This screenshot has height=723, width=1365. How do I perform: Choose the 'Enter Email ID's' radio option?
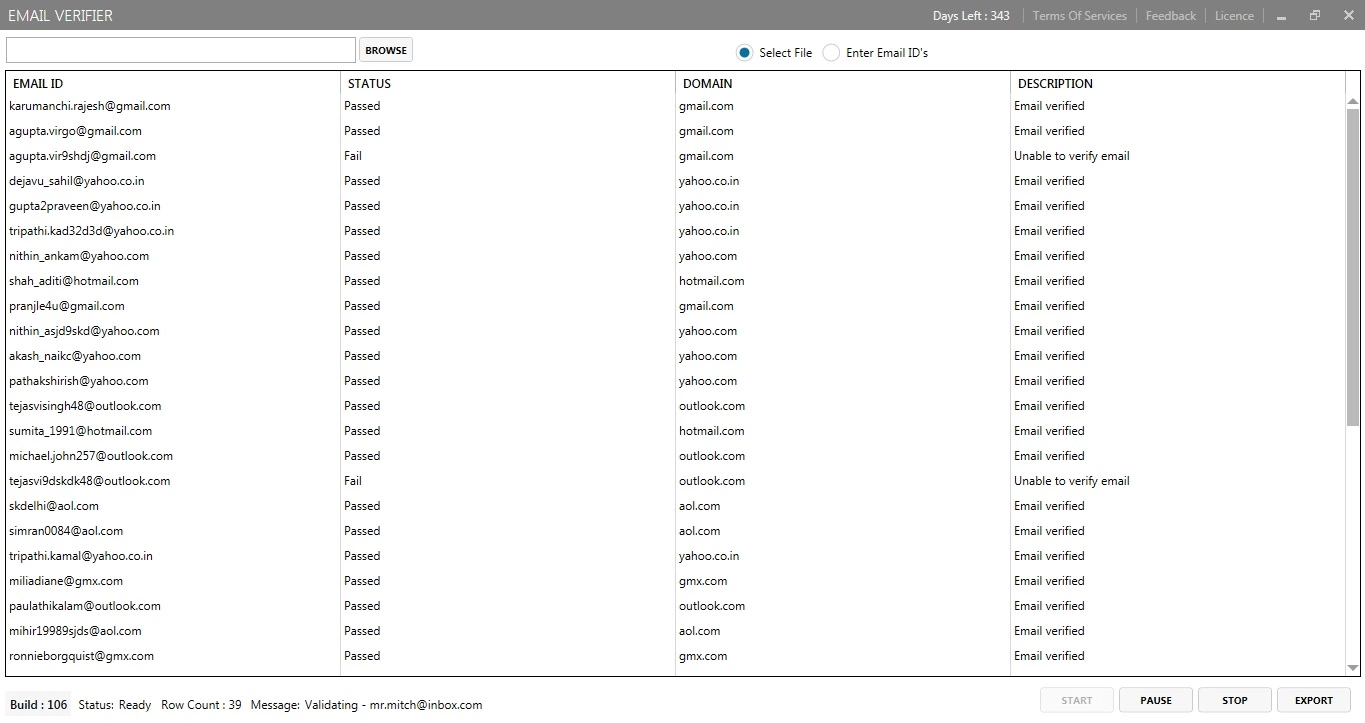[831, 53]
